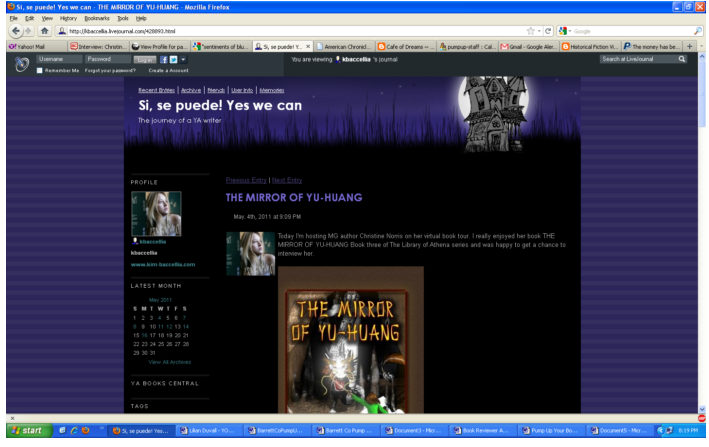
Task: Open Internet Explorer from Quick Launch
Action: (73, 430)
